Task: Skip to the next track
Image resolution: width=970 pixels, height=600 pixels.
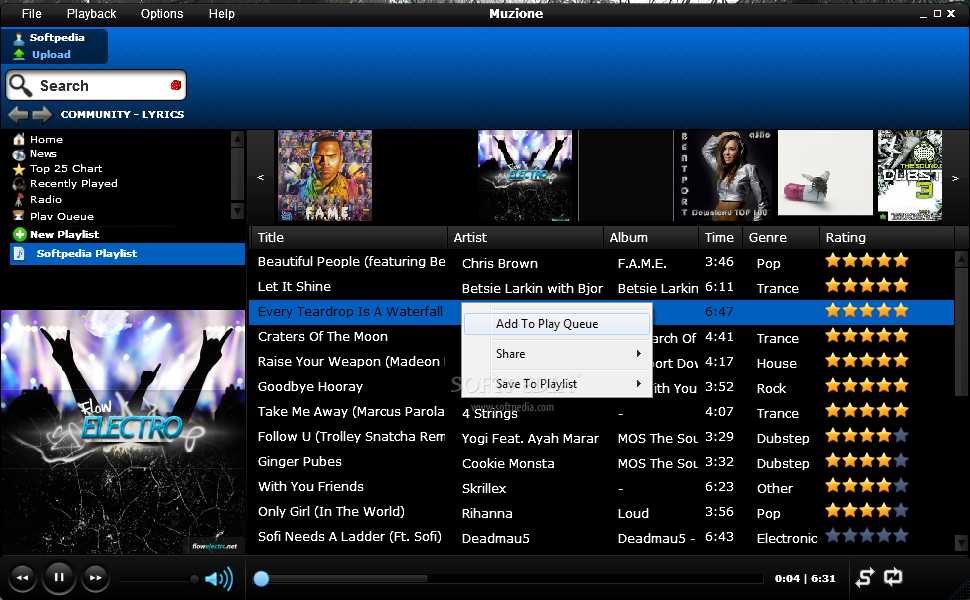Action: [95, 578]
